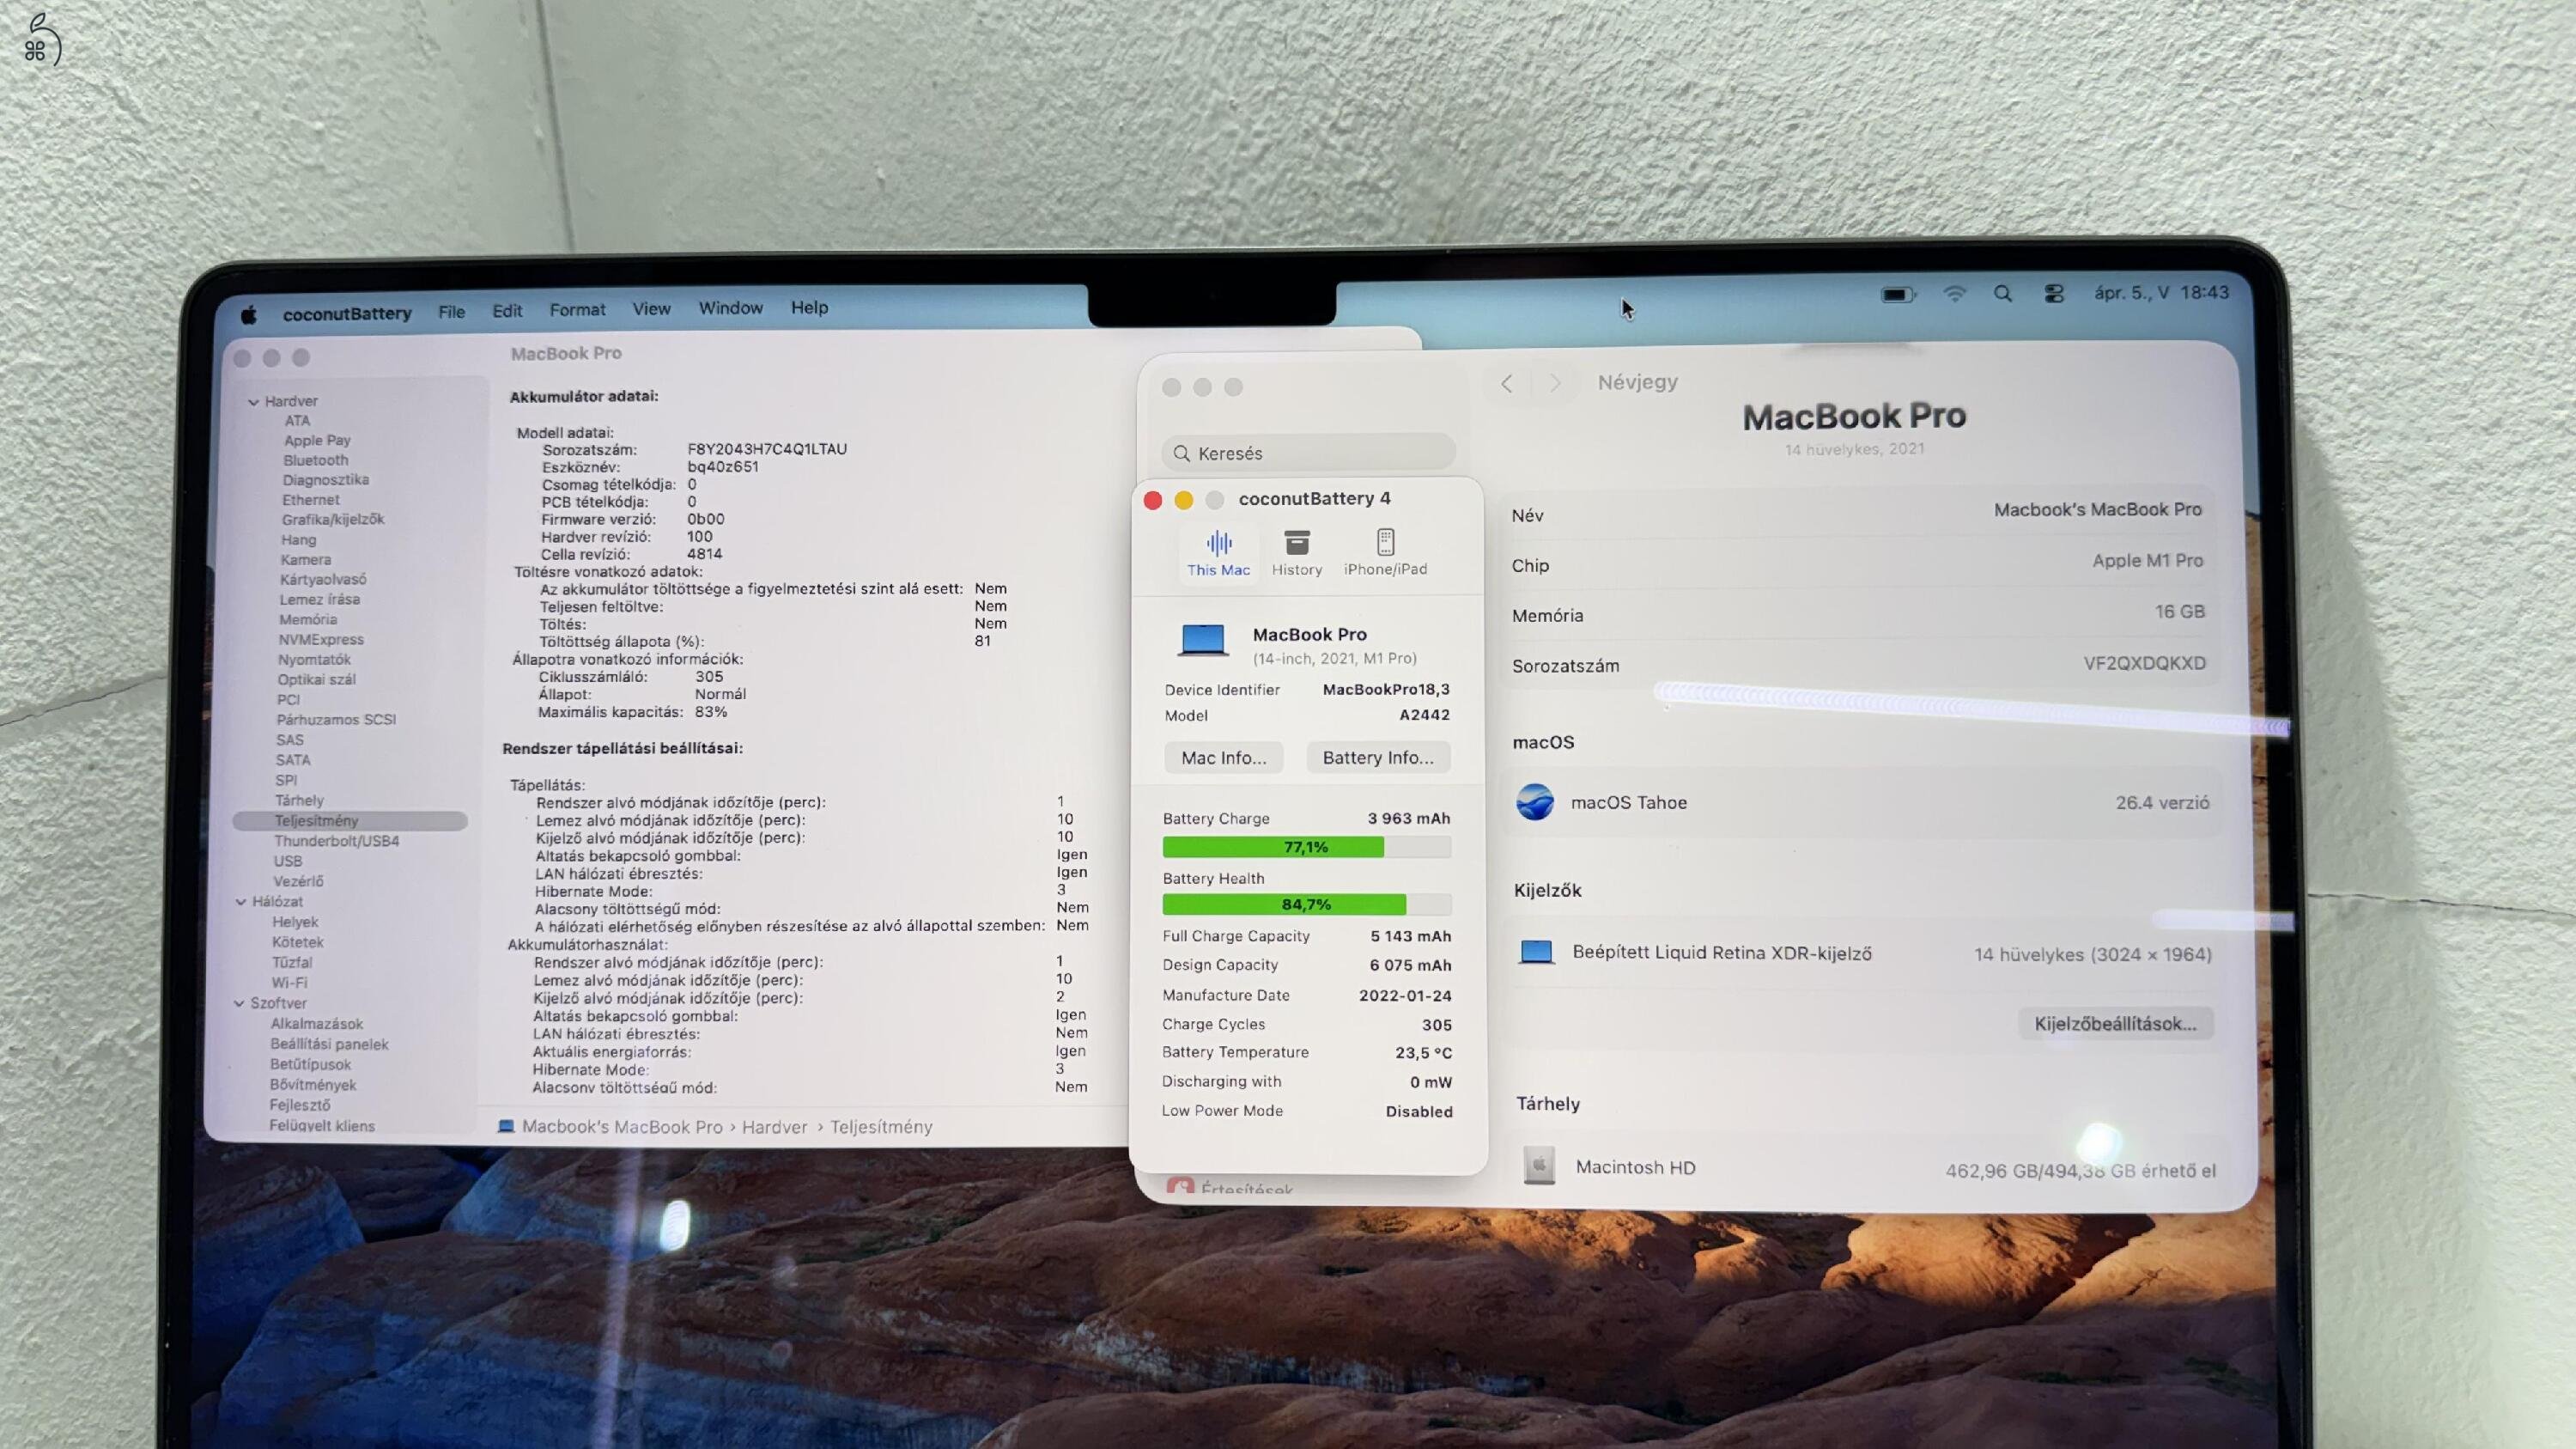Click Hardver in the path bar

774,1127
